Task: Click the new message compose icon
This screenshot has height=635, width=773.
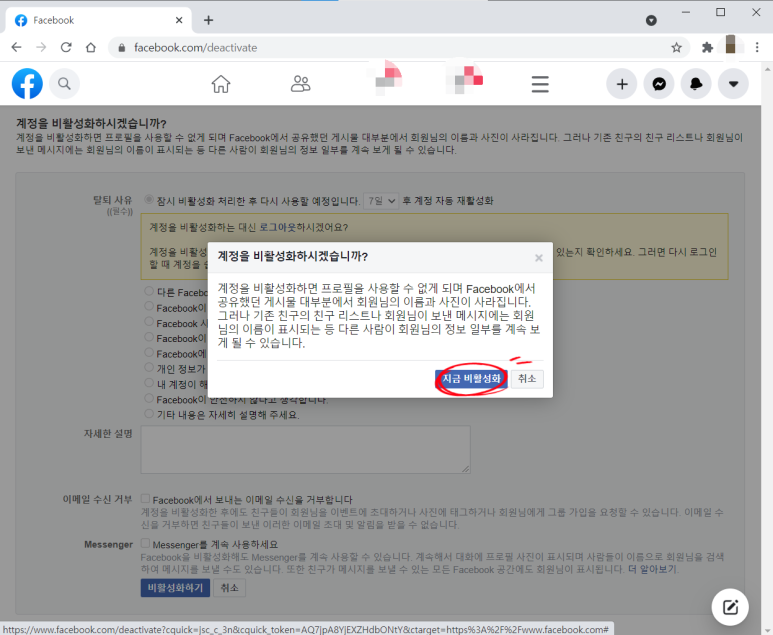Action: point(730,607)
